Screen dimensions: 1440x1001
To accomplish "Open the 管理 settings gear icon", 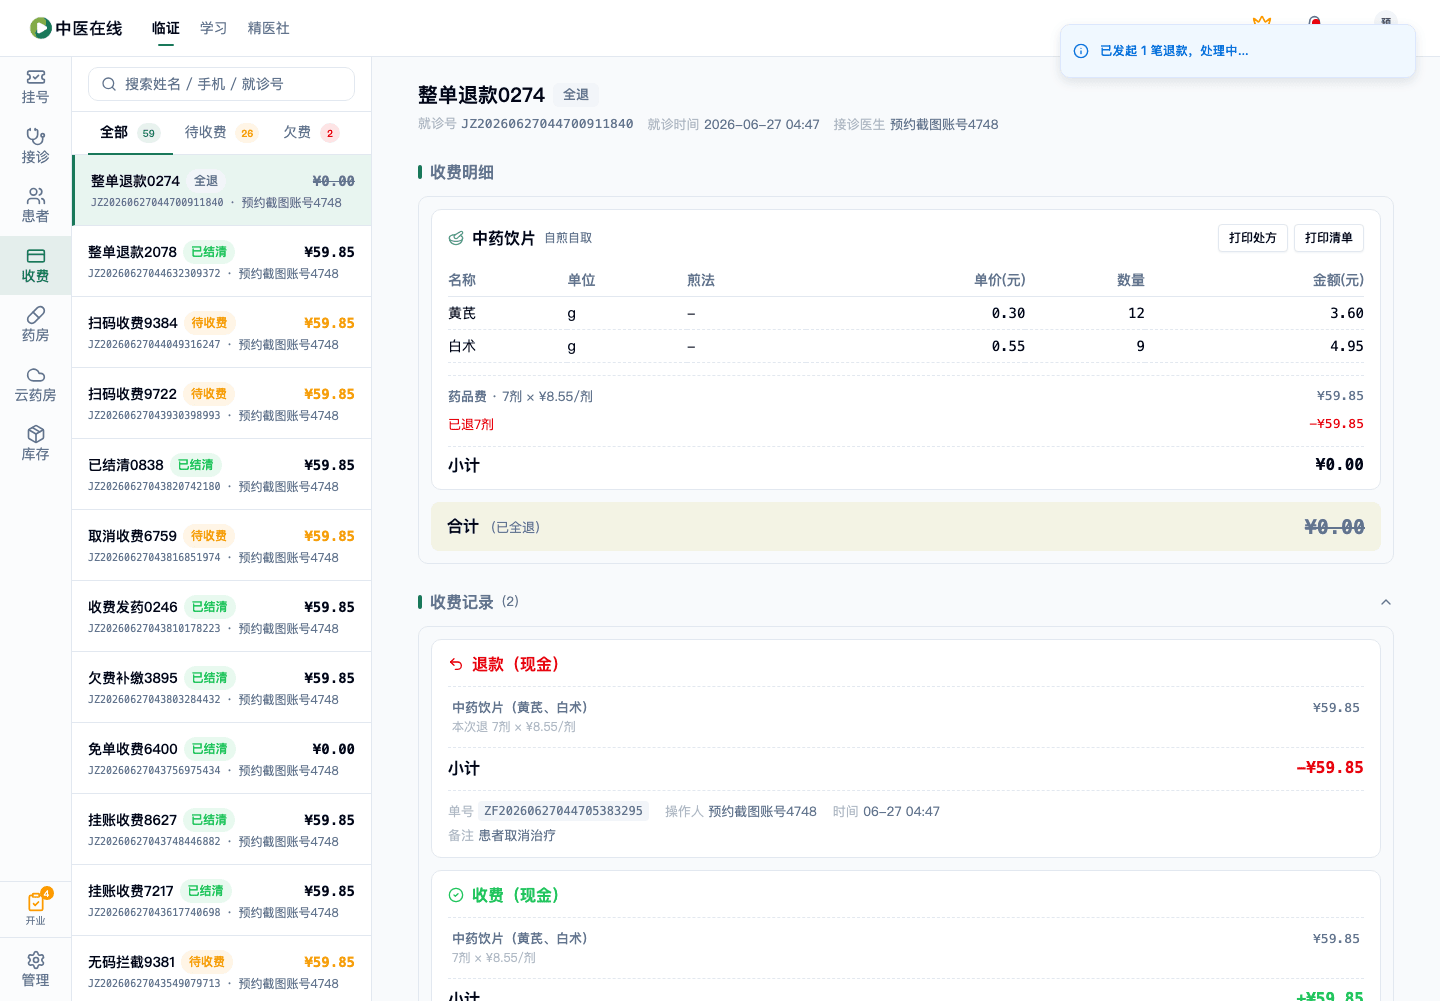I will click(x=35, y=970).
